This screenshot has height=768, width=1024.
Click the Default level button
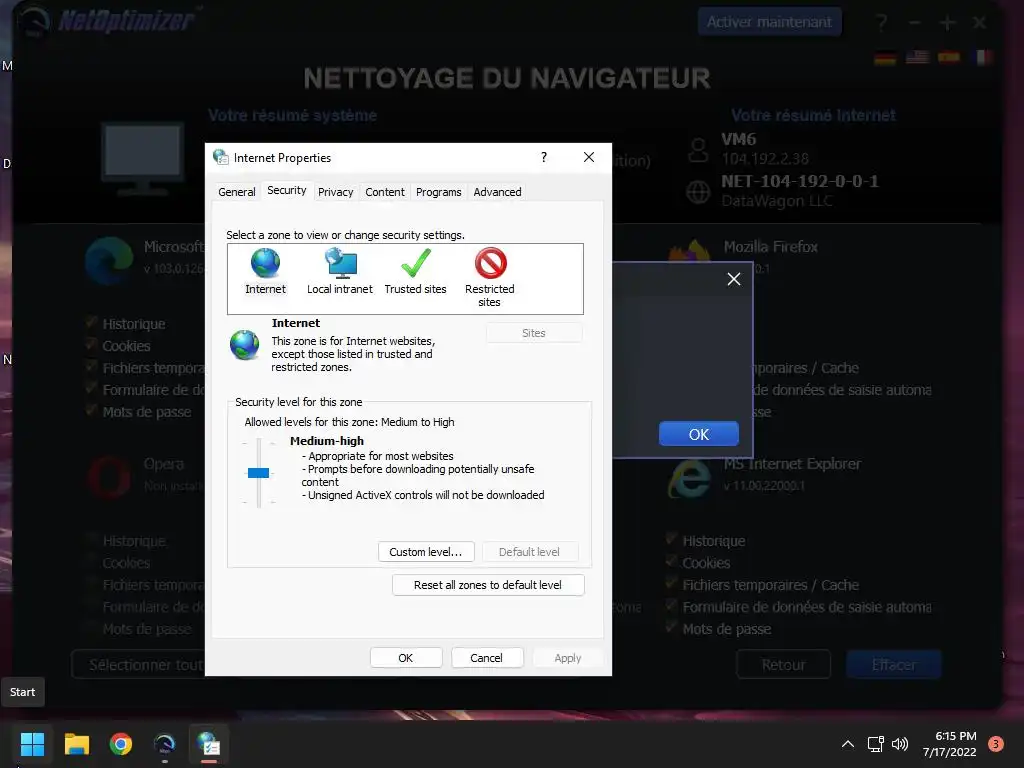(x=530, y=552)
